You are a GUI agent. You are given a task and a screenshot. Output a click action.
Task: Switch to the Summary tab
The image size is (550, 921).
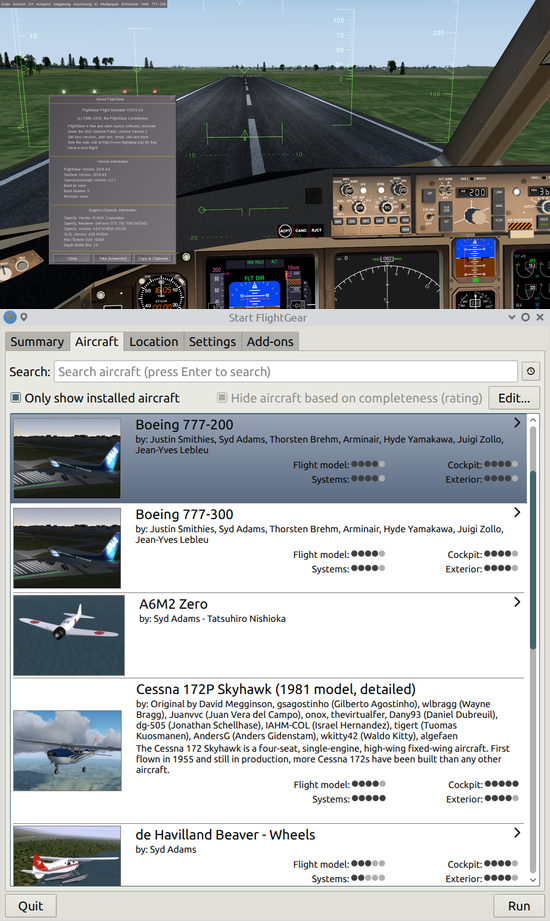click(x=37, y=341)
